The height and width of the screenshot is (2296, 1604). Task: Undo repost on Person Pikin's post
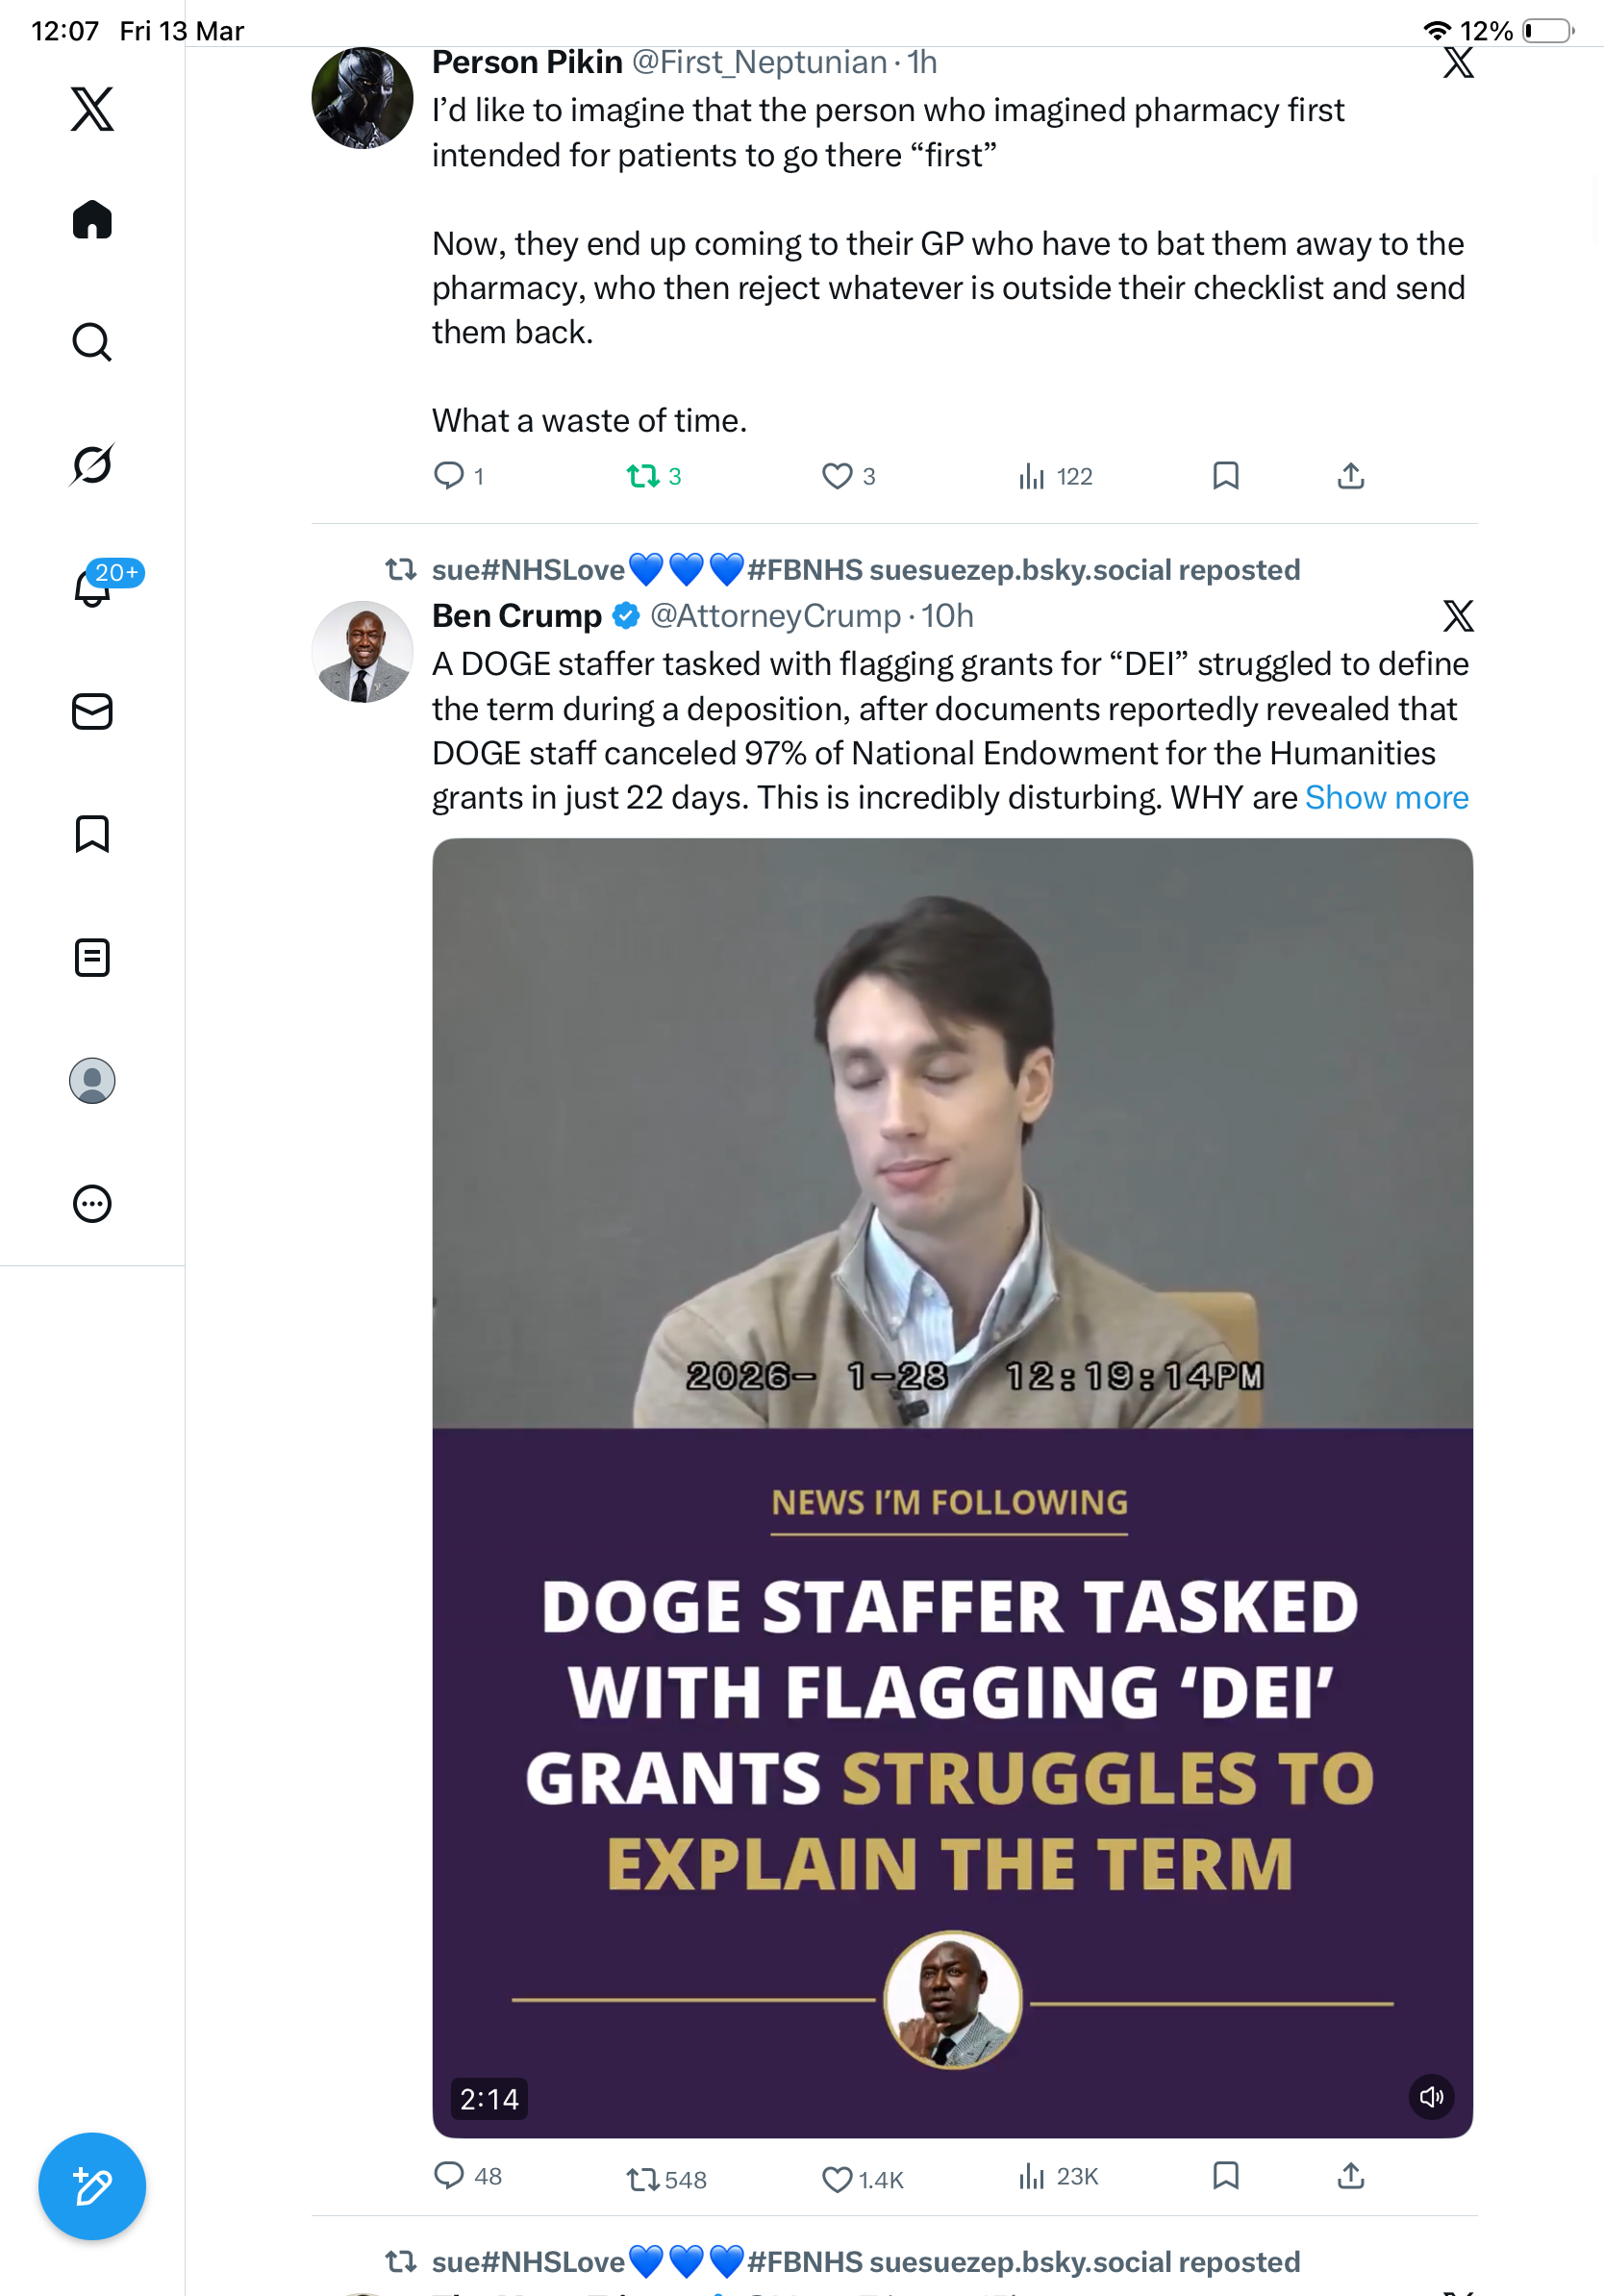(x=654, y=476)
